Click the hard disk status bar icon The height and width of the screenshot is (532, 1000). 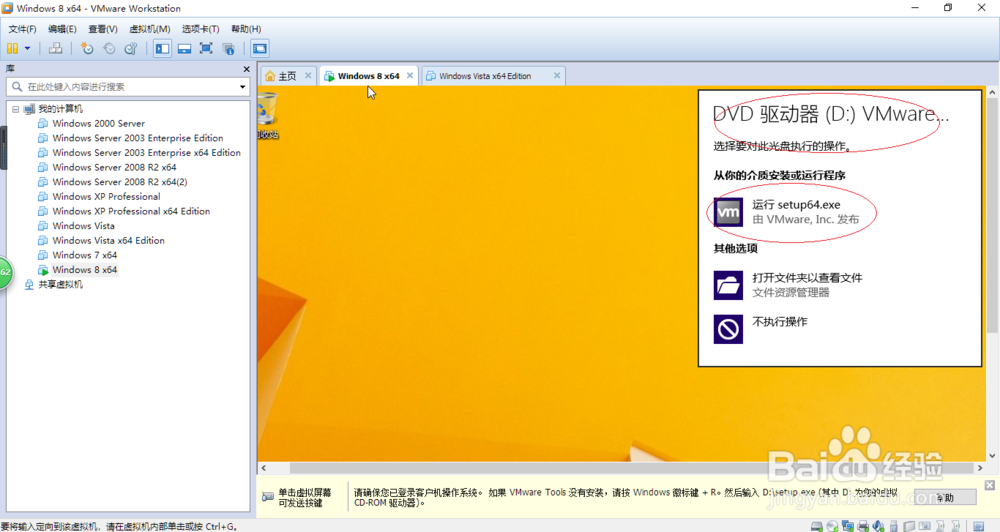(x=816, y=526)
